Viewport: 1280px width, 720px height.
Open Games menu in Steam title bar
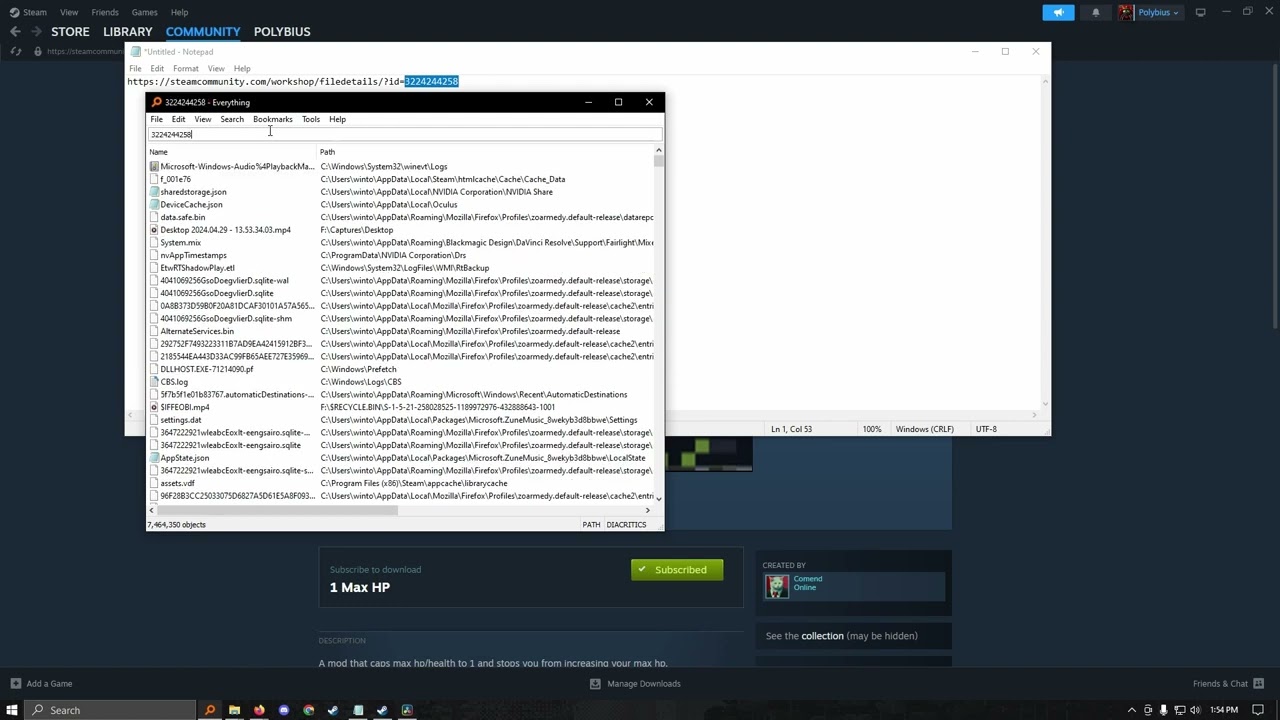point(145,12)
